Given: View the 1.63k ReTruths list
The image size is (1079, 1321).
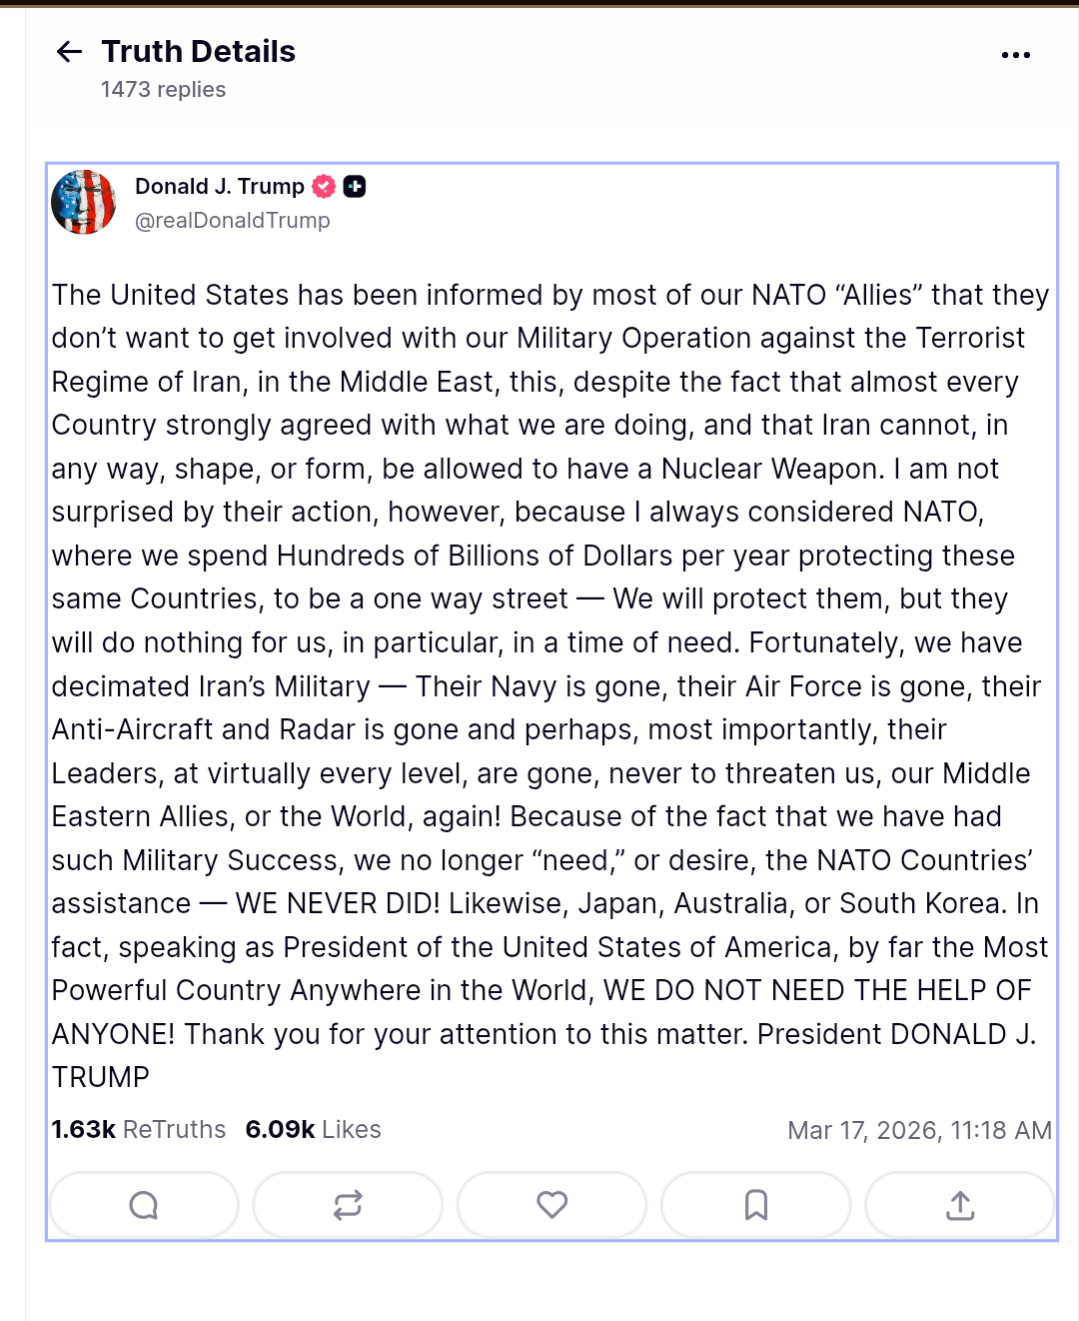Looking at the screenshot, I should 139,1130.
